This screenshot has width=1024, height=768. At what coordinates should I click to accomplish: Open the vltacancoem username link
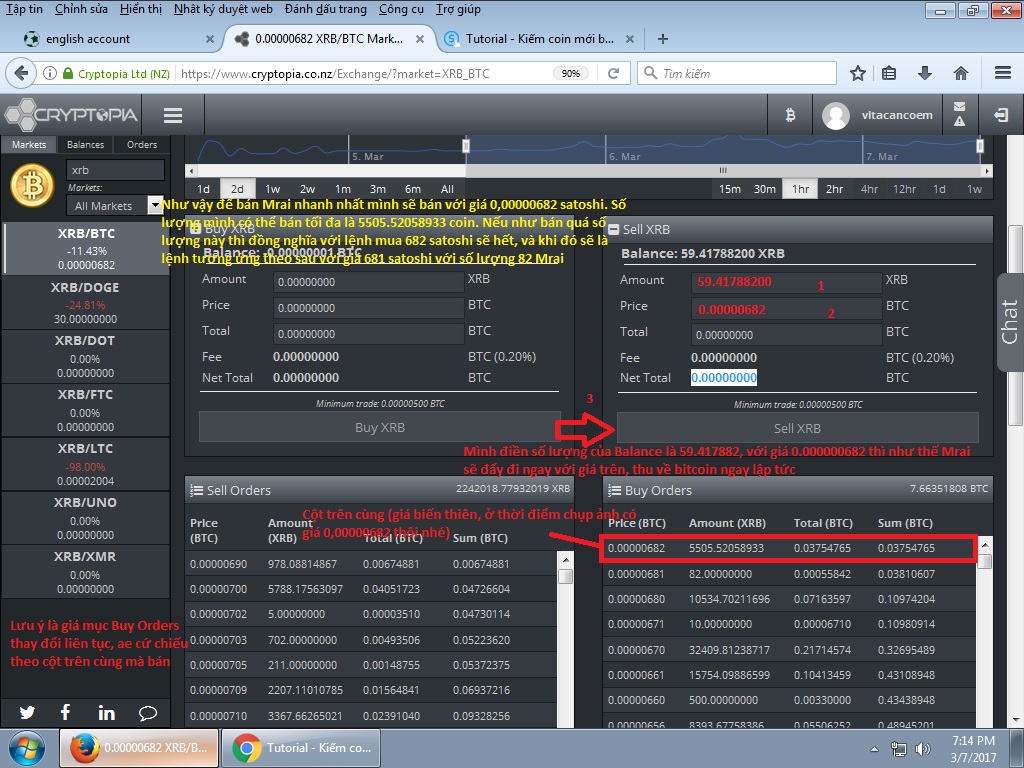(x=897, y=115)
